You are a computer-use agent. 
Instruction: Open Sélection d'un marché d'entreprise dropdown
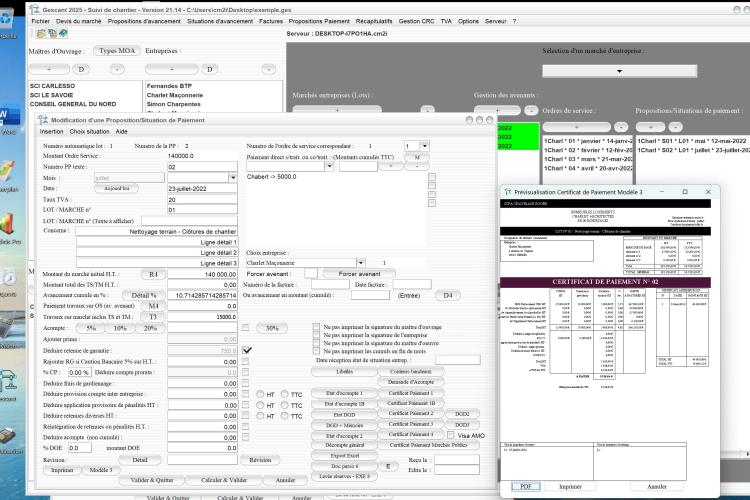coord(619,71)
